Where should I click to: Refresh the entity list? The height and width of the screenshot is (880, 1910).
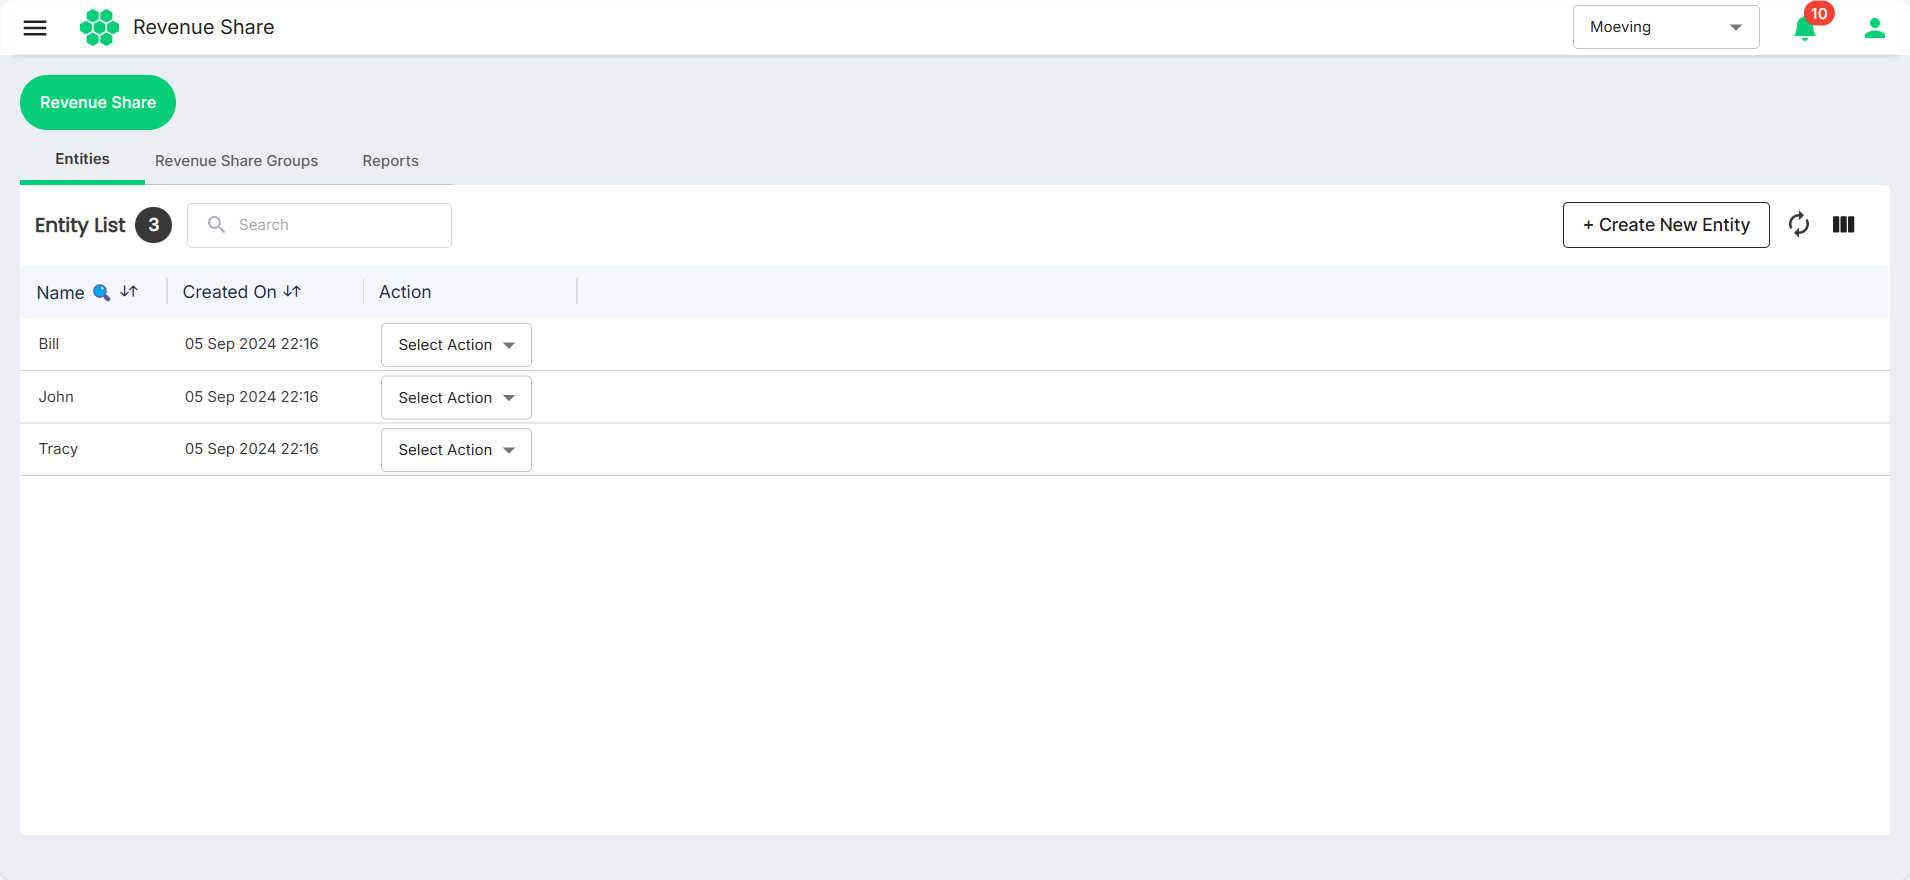coord(1799,225)
